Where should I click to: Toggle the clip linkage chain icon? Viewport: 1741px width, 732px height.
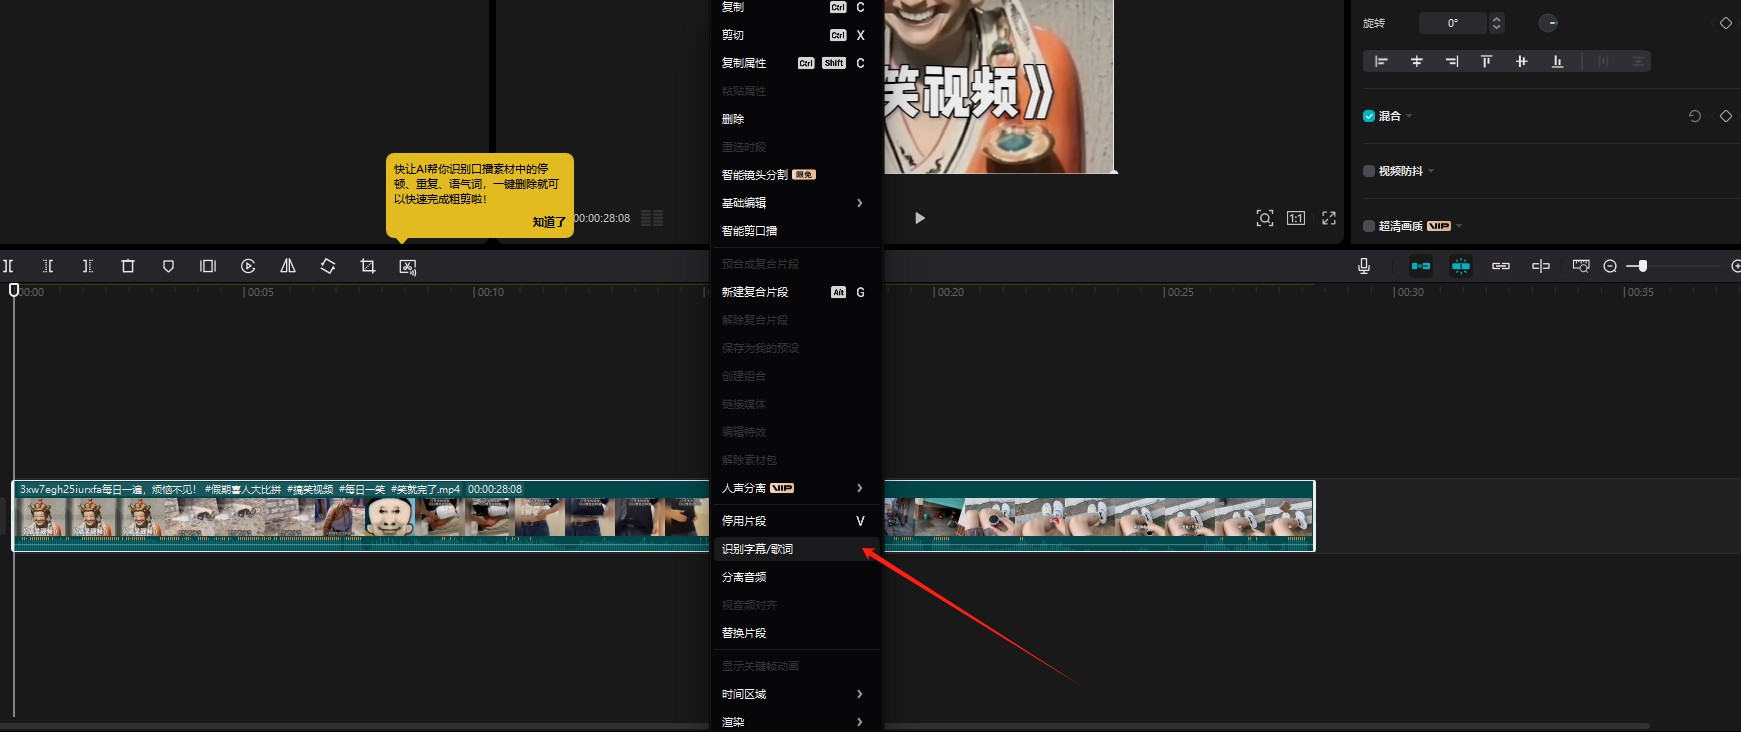click(1501, 266)
